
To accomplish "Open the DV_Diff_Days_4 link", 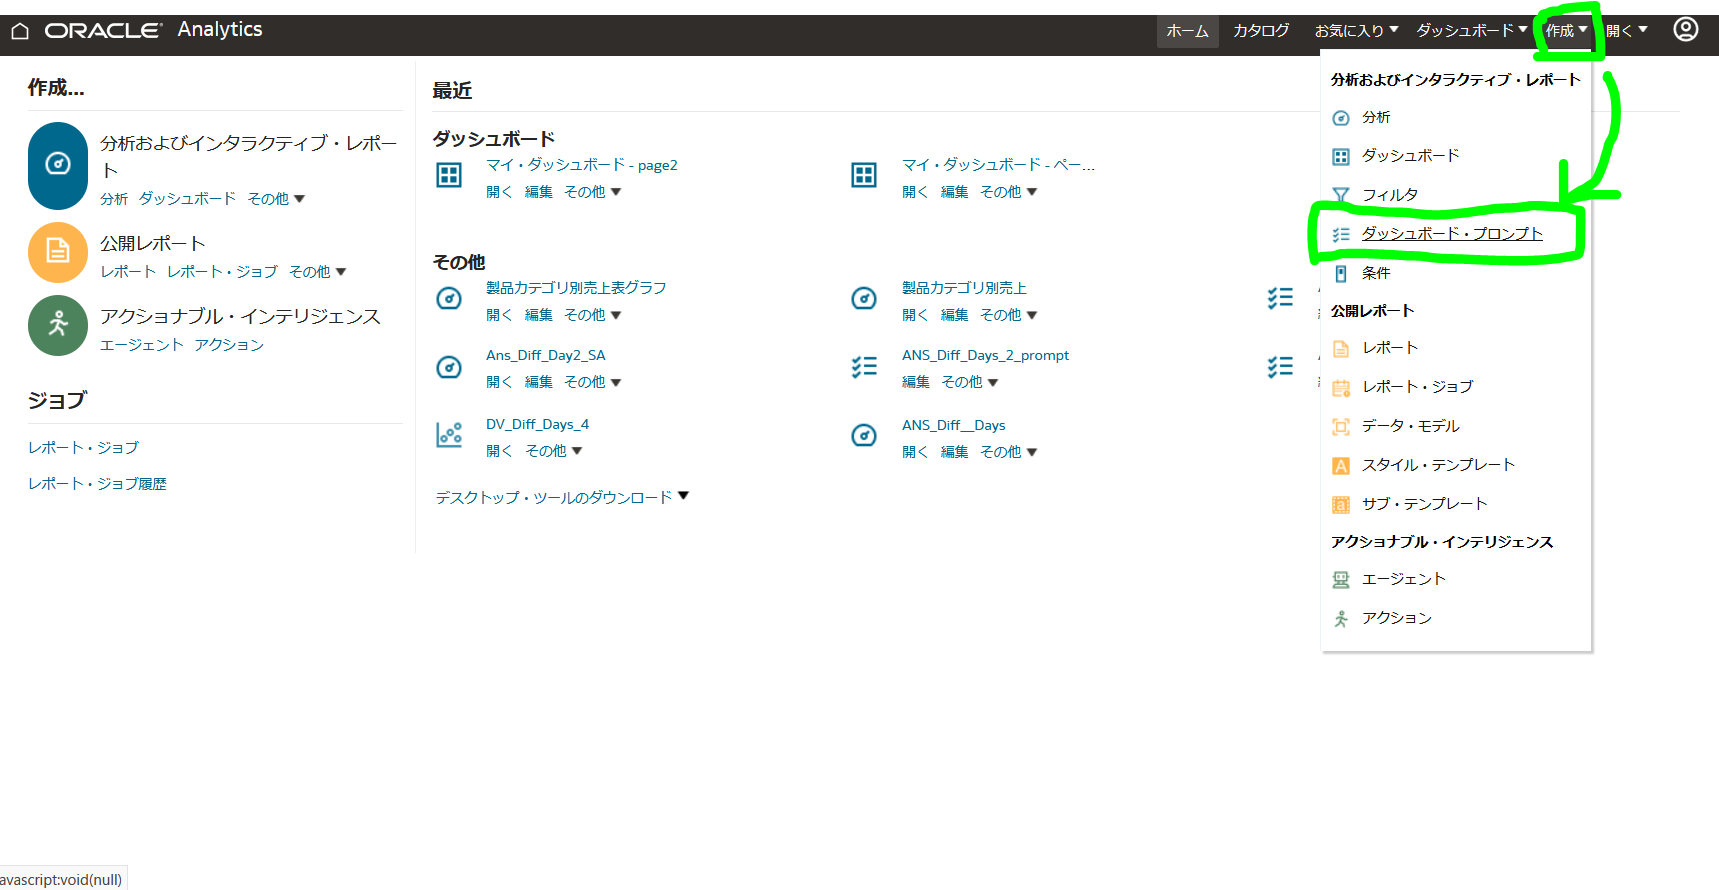I will click(537, 424).
